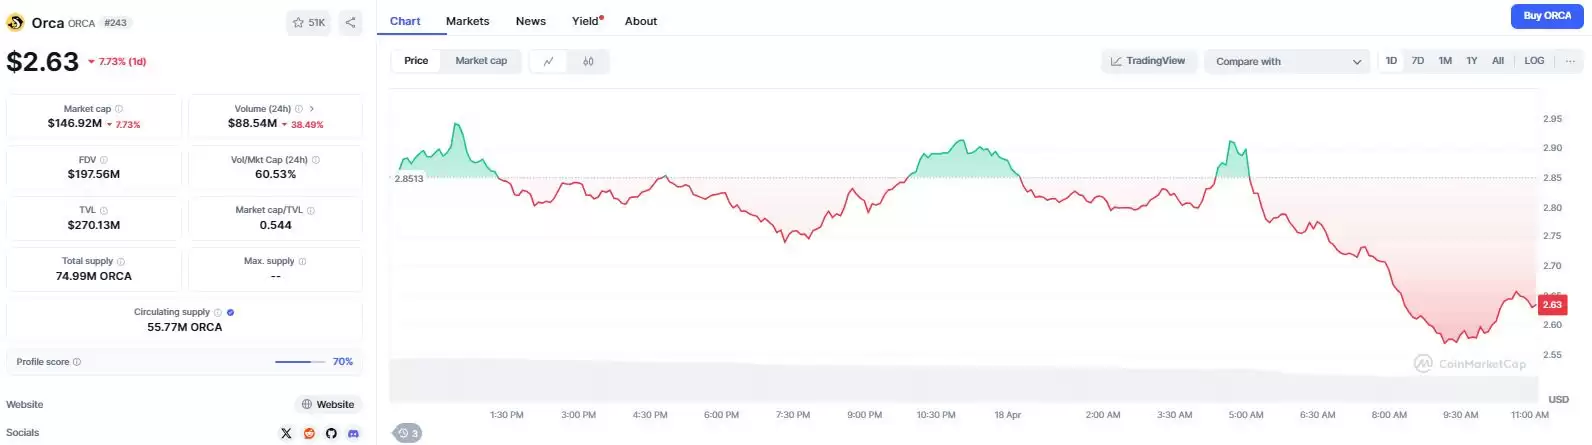Select the 7D chart time range
The width and height of the screenshot is (1592, 445).
tap(1417, 61)
